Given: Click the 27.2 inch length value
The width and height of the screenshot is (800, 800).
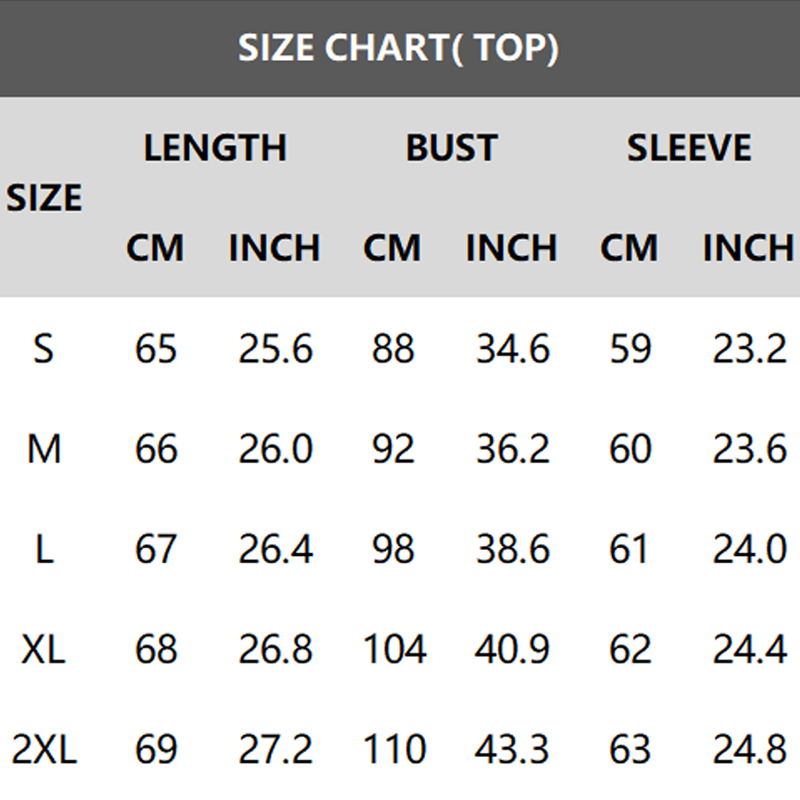Looking at the screenshot, I should [x=275, y=749].
